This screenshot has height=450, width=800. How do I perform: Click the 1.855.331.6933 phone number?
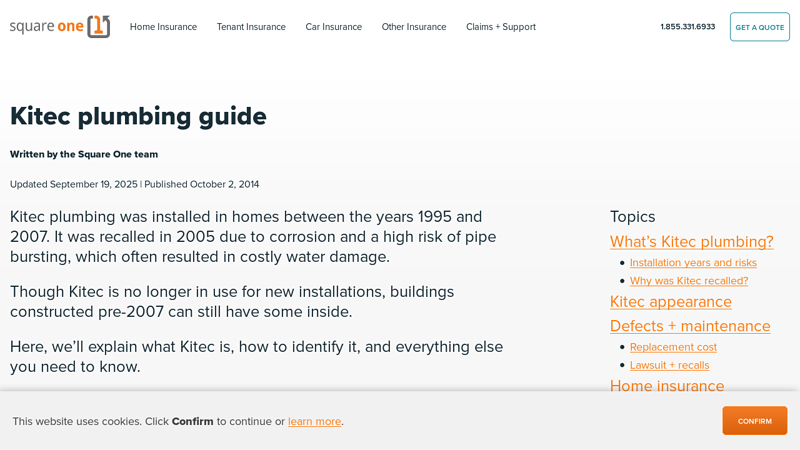coord(688,27)
